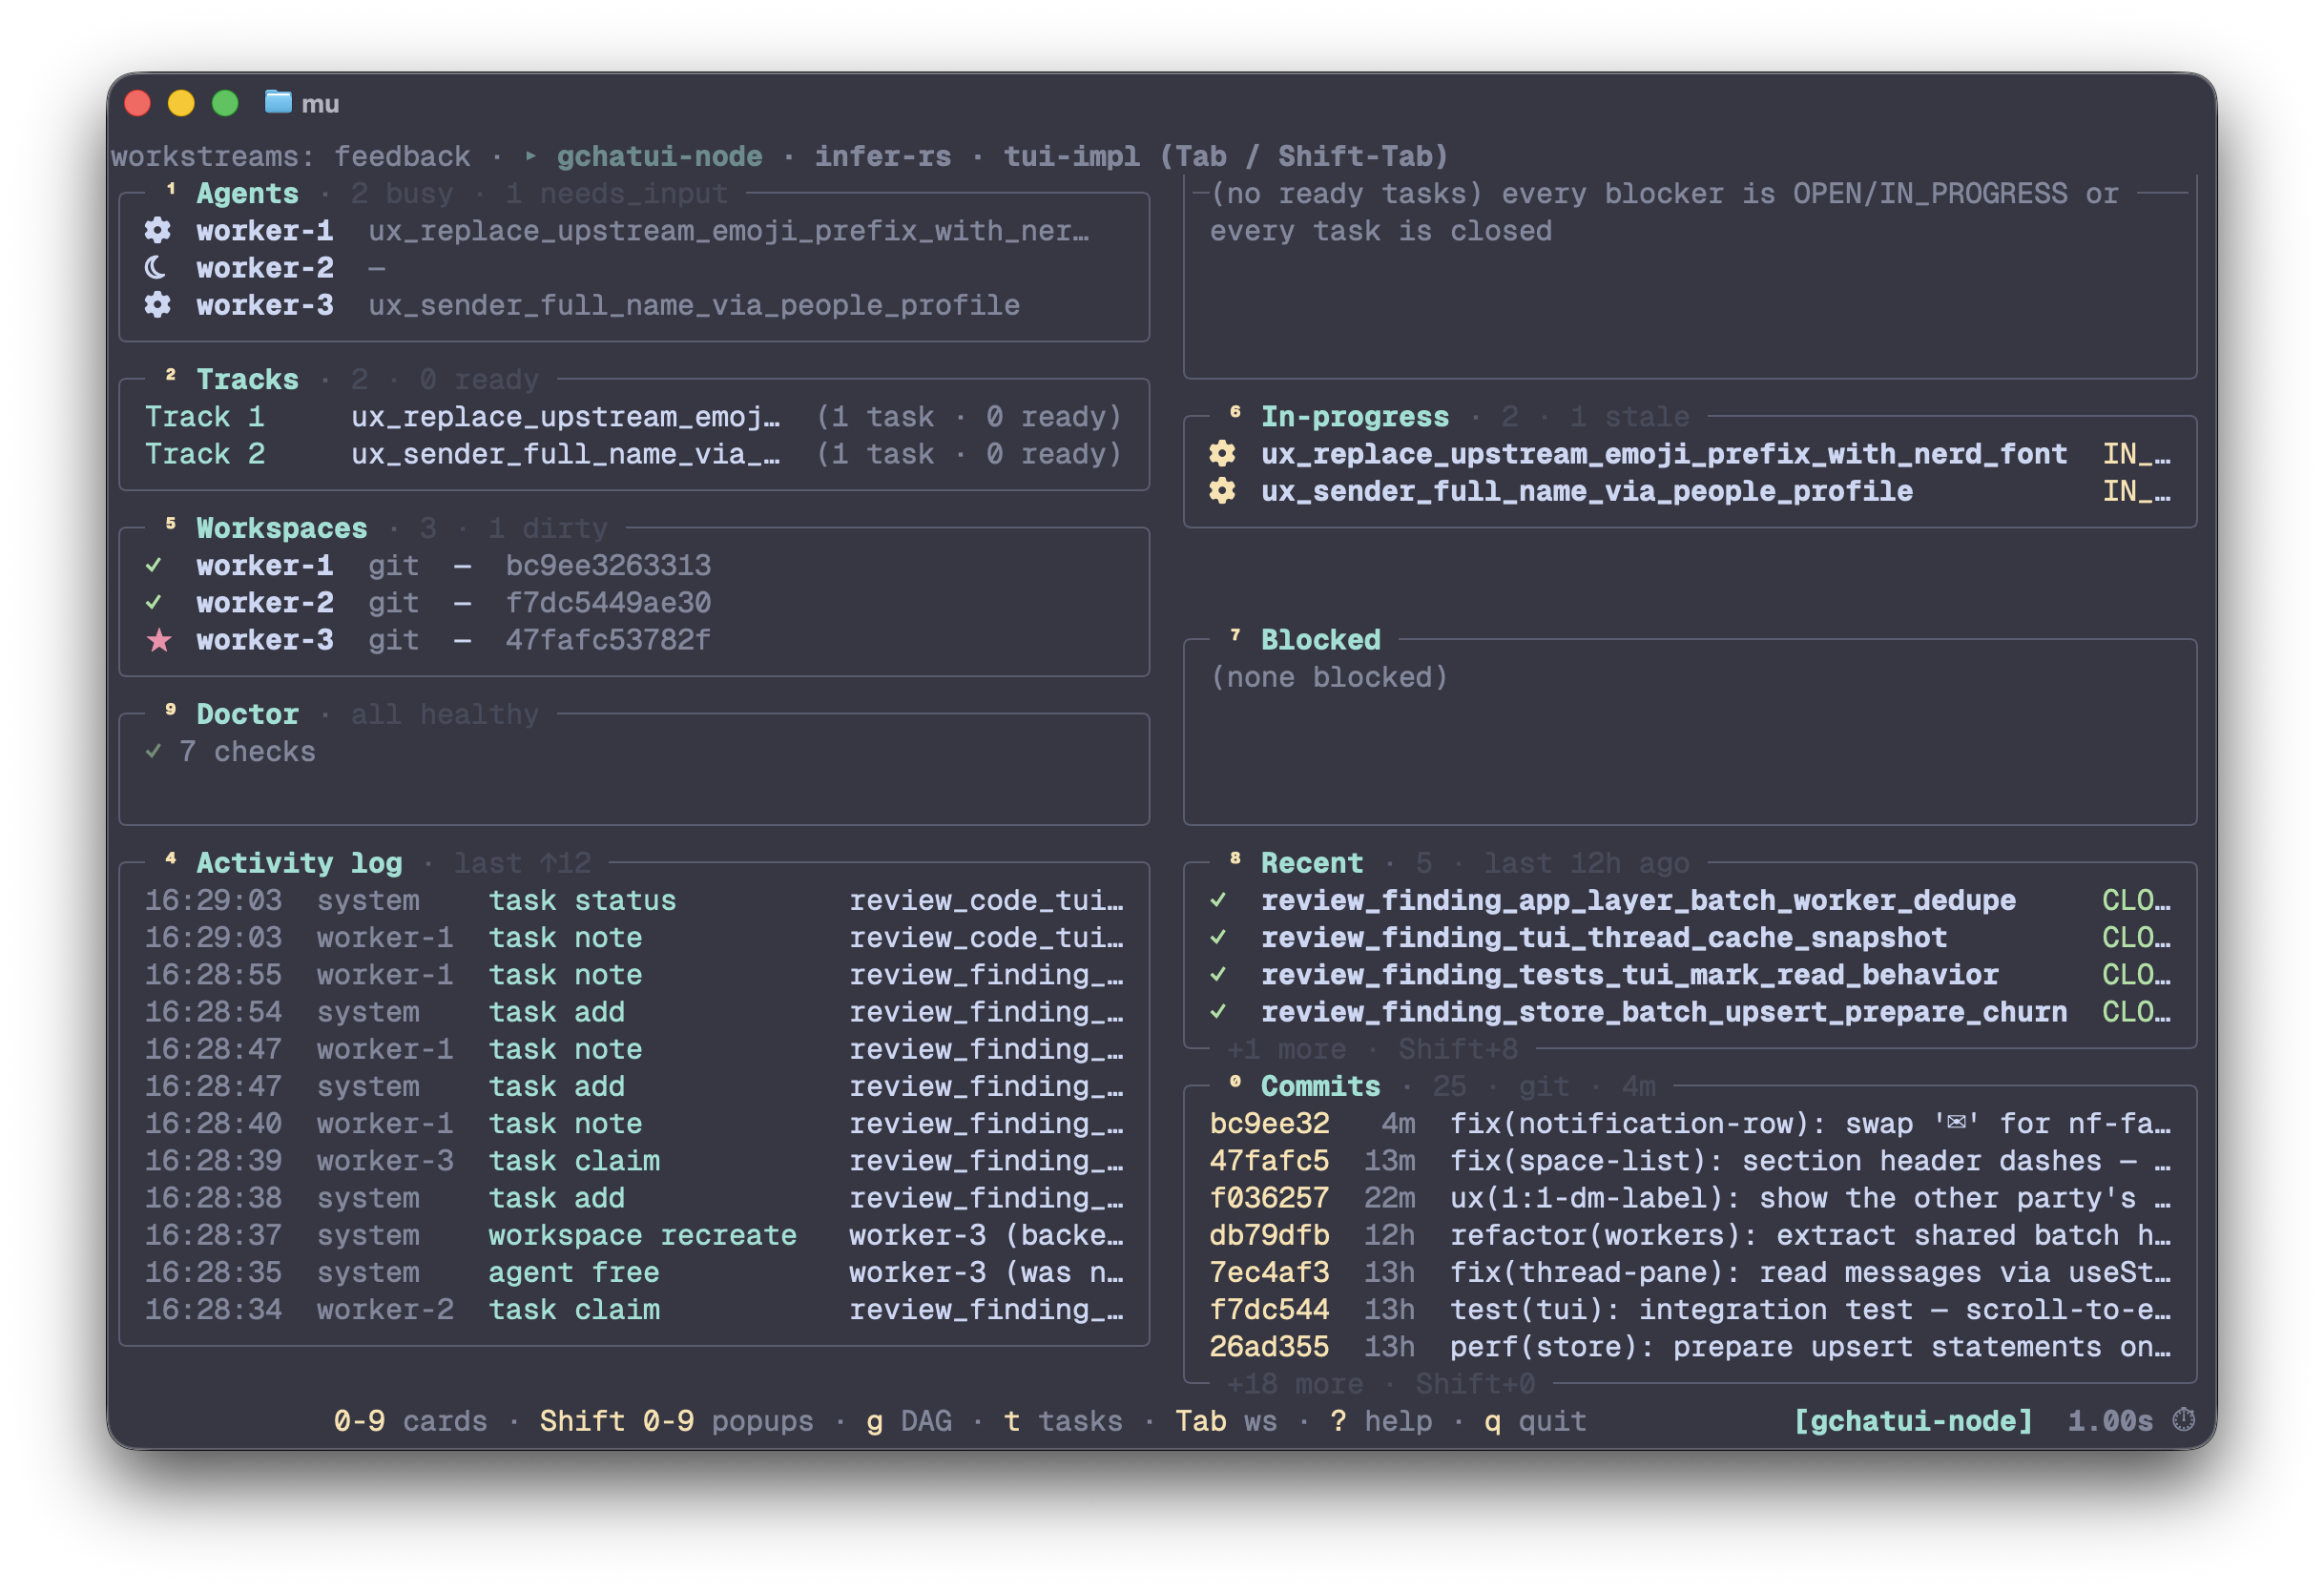Click the 'Tab ws' shortcut hint
The width and height of the screenshot is (2324, 1591).
[1226, 1422]
